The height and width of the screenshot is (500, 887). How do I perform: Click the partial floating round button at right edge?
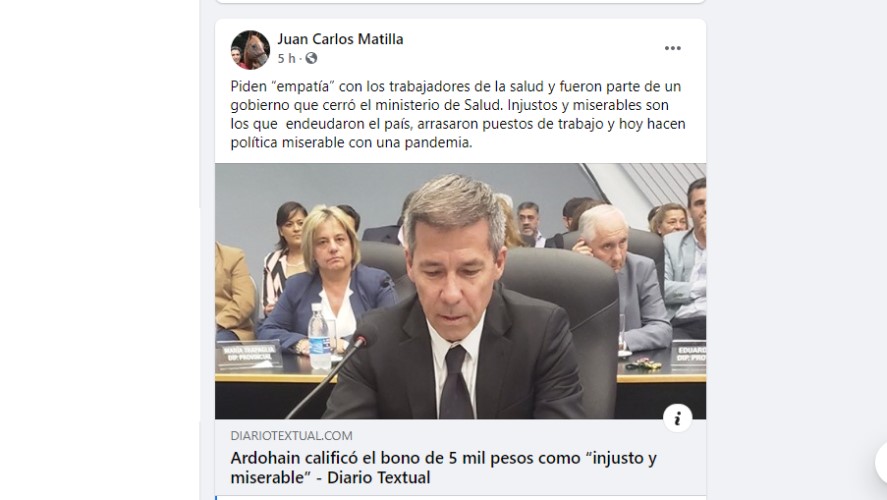(x=881, y=462)
